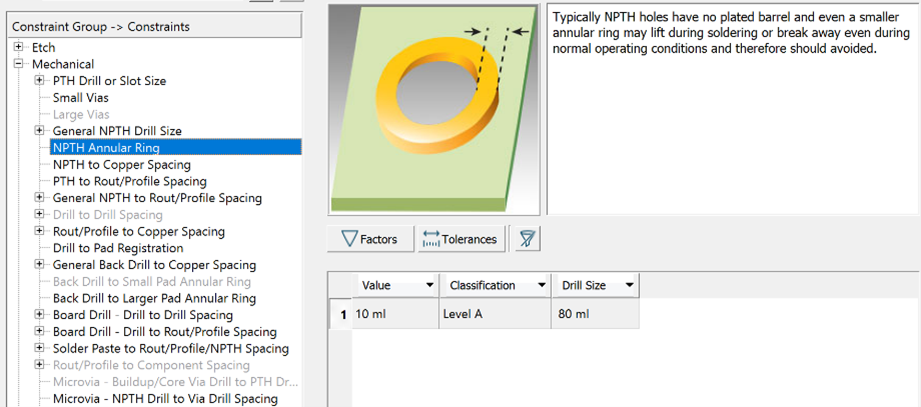Click the NPTH description text box

coord(734,110)
